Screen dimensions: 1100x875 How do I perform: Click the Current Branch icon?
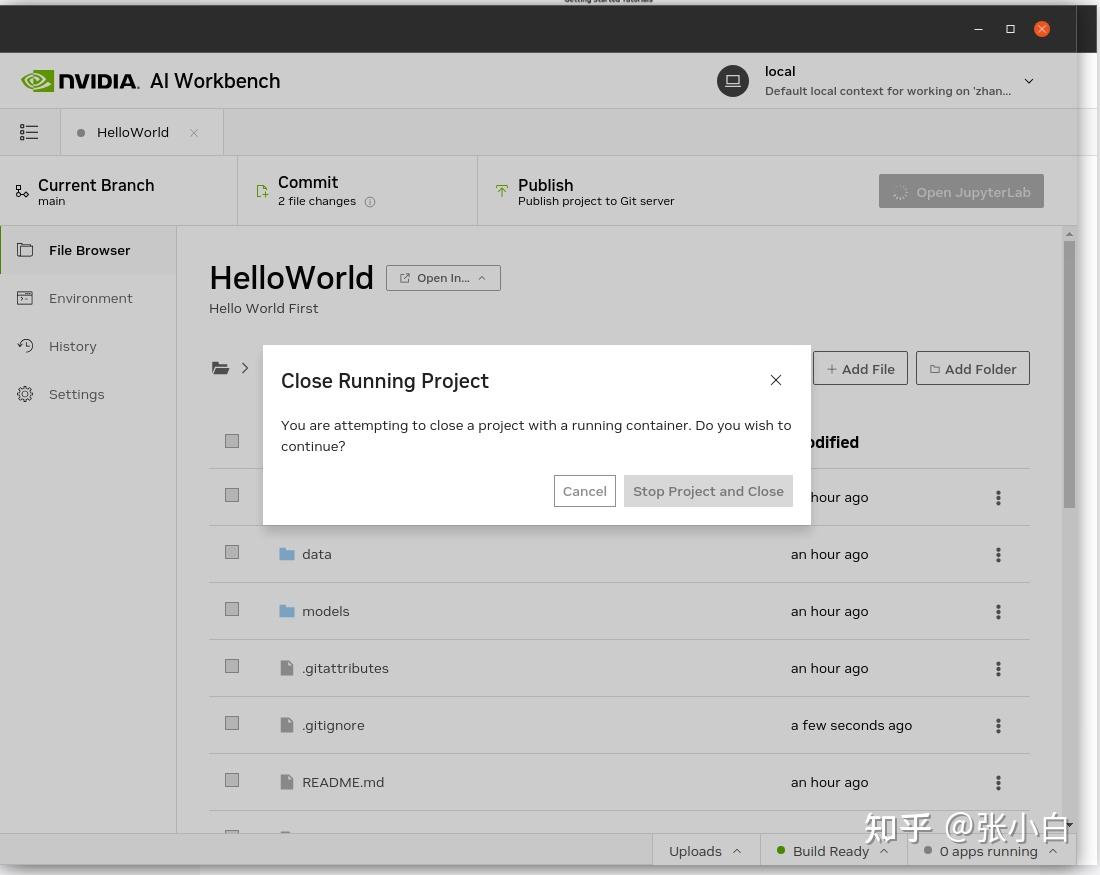[21, 191]
